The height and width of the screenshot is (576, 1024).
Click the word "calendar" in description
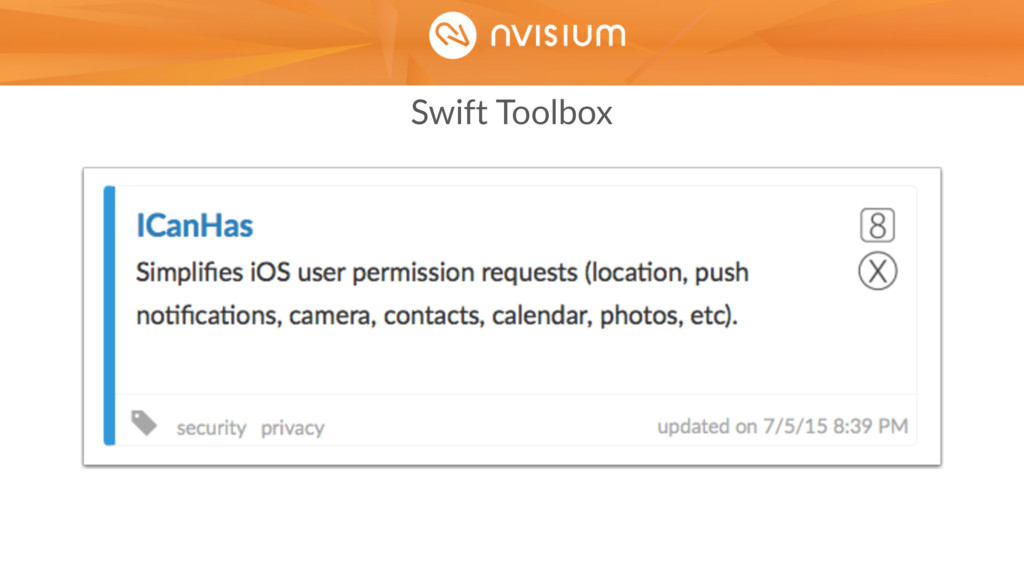click(x=541, y=316)
